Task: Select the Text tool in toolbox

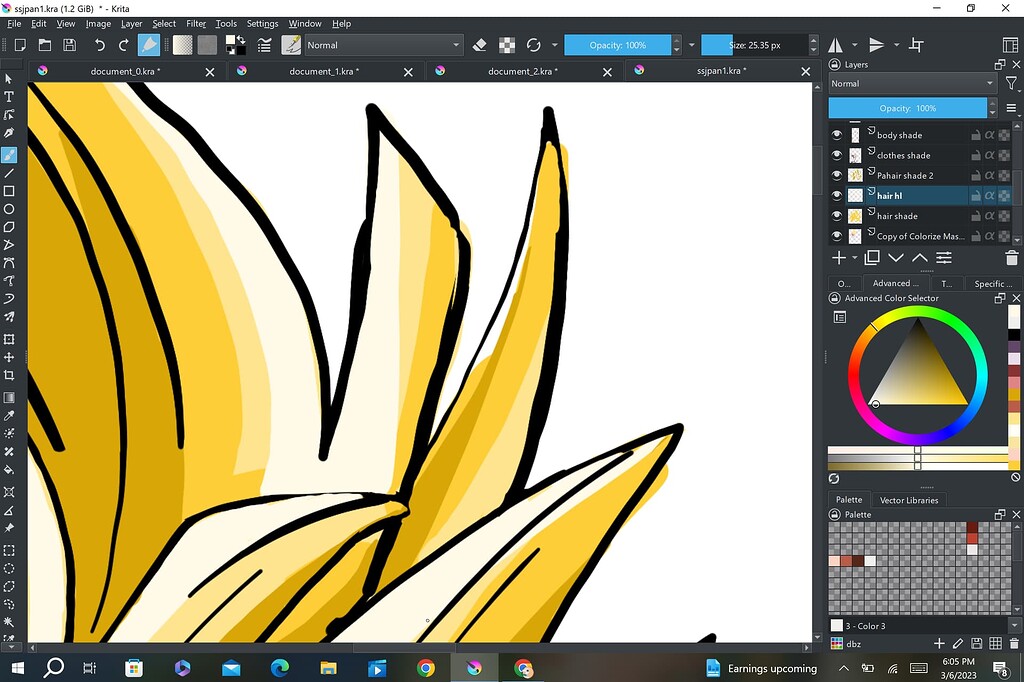Action: tap(9, 97)
